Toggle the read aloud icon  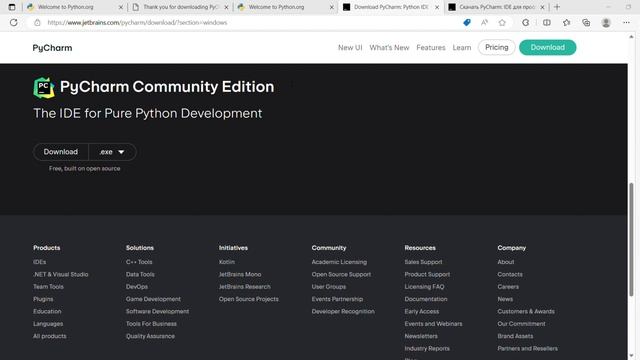(484, 22)
